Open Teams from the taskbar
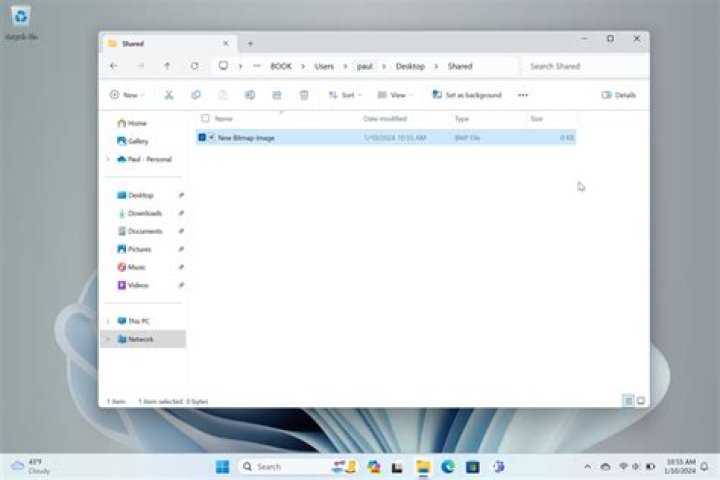This screenshot has width=720, height=480. tap(499, 467)
